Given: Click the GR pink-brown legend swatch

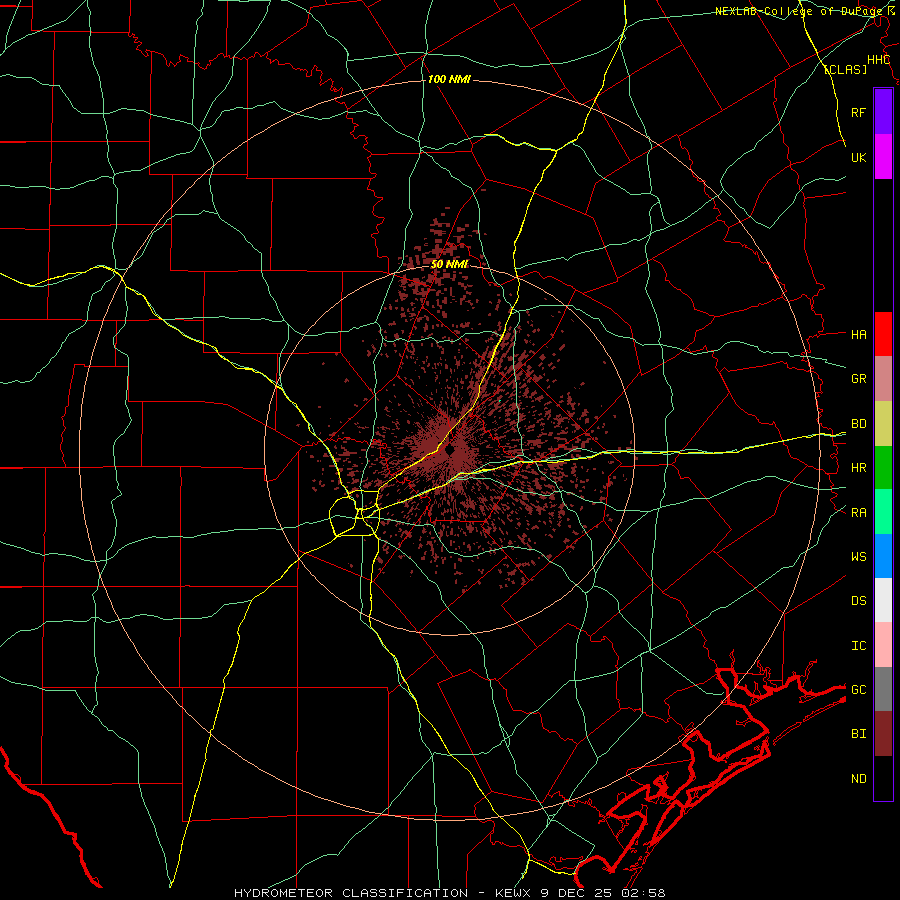Looking at the screenshot, I should (883, 378).
